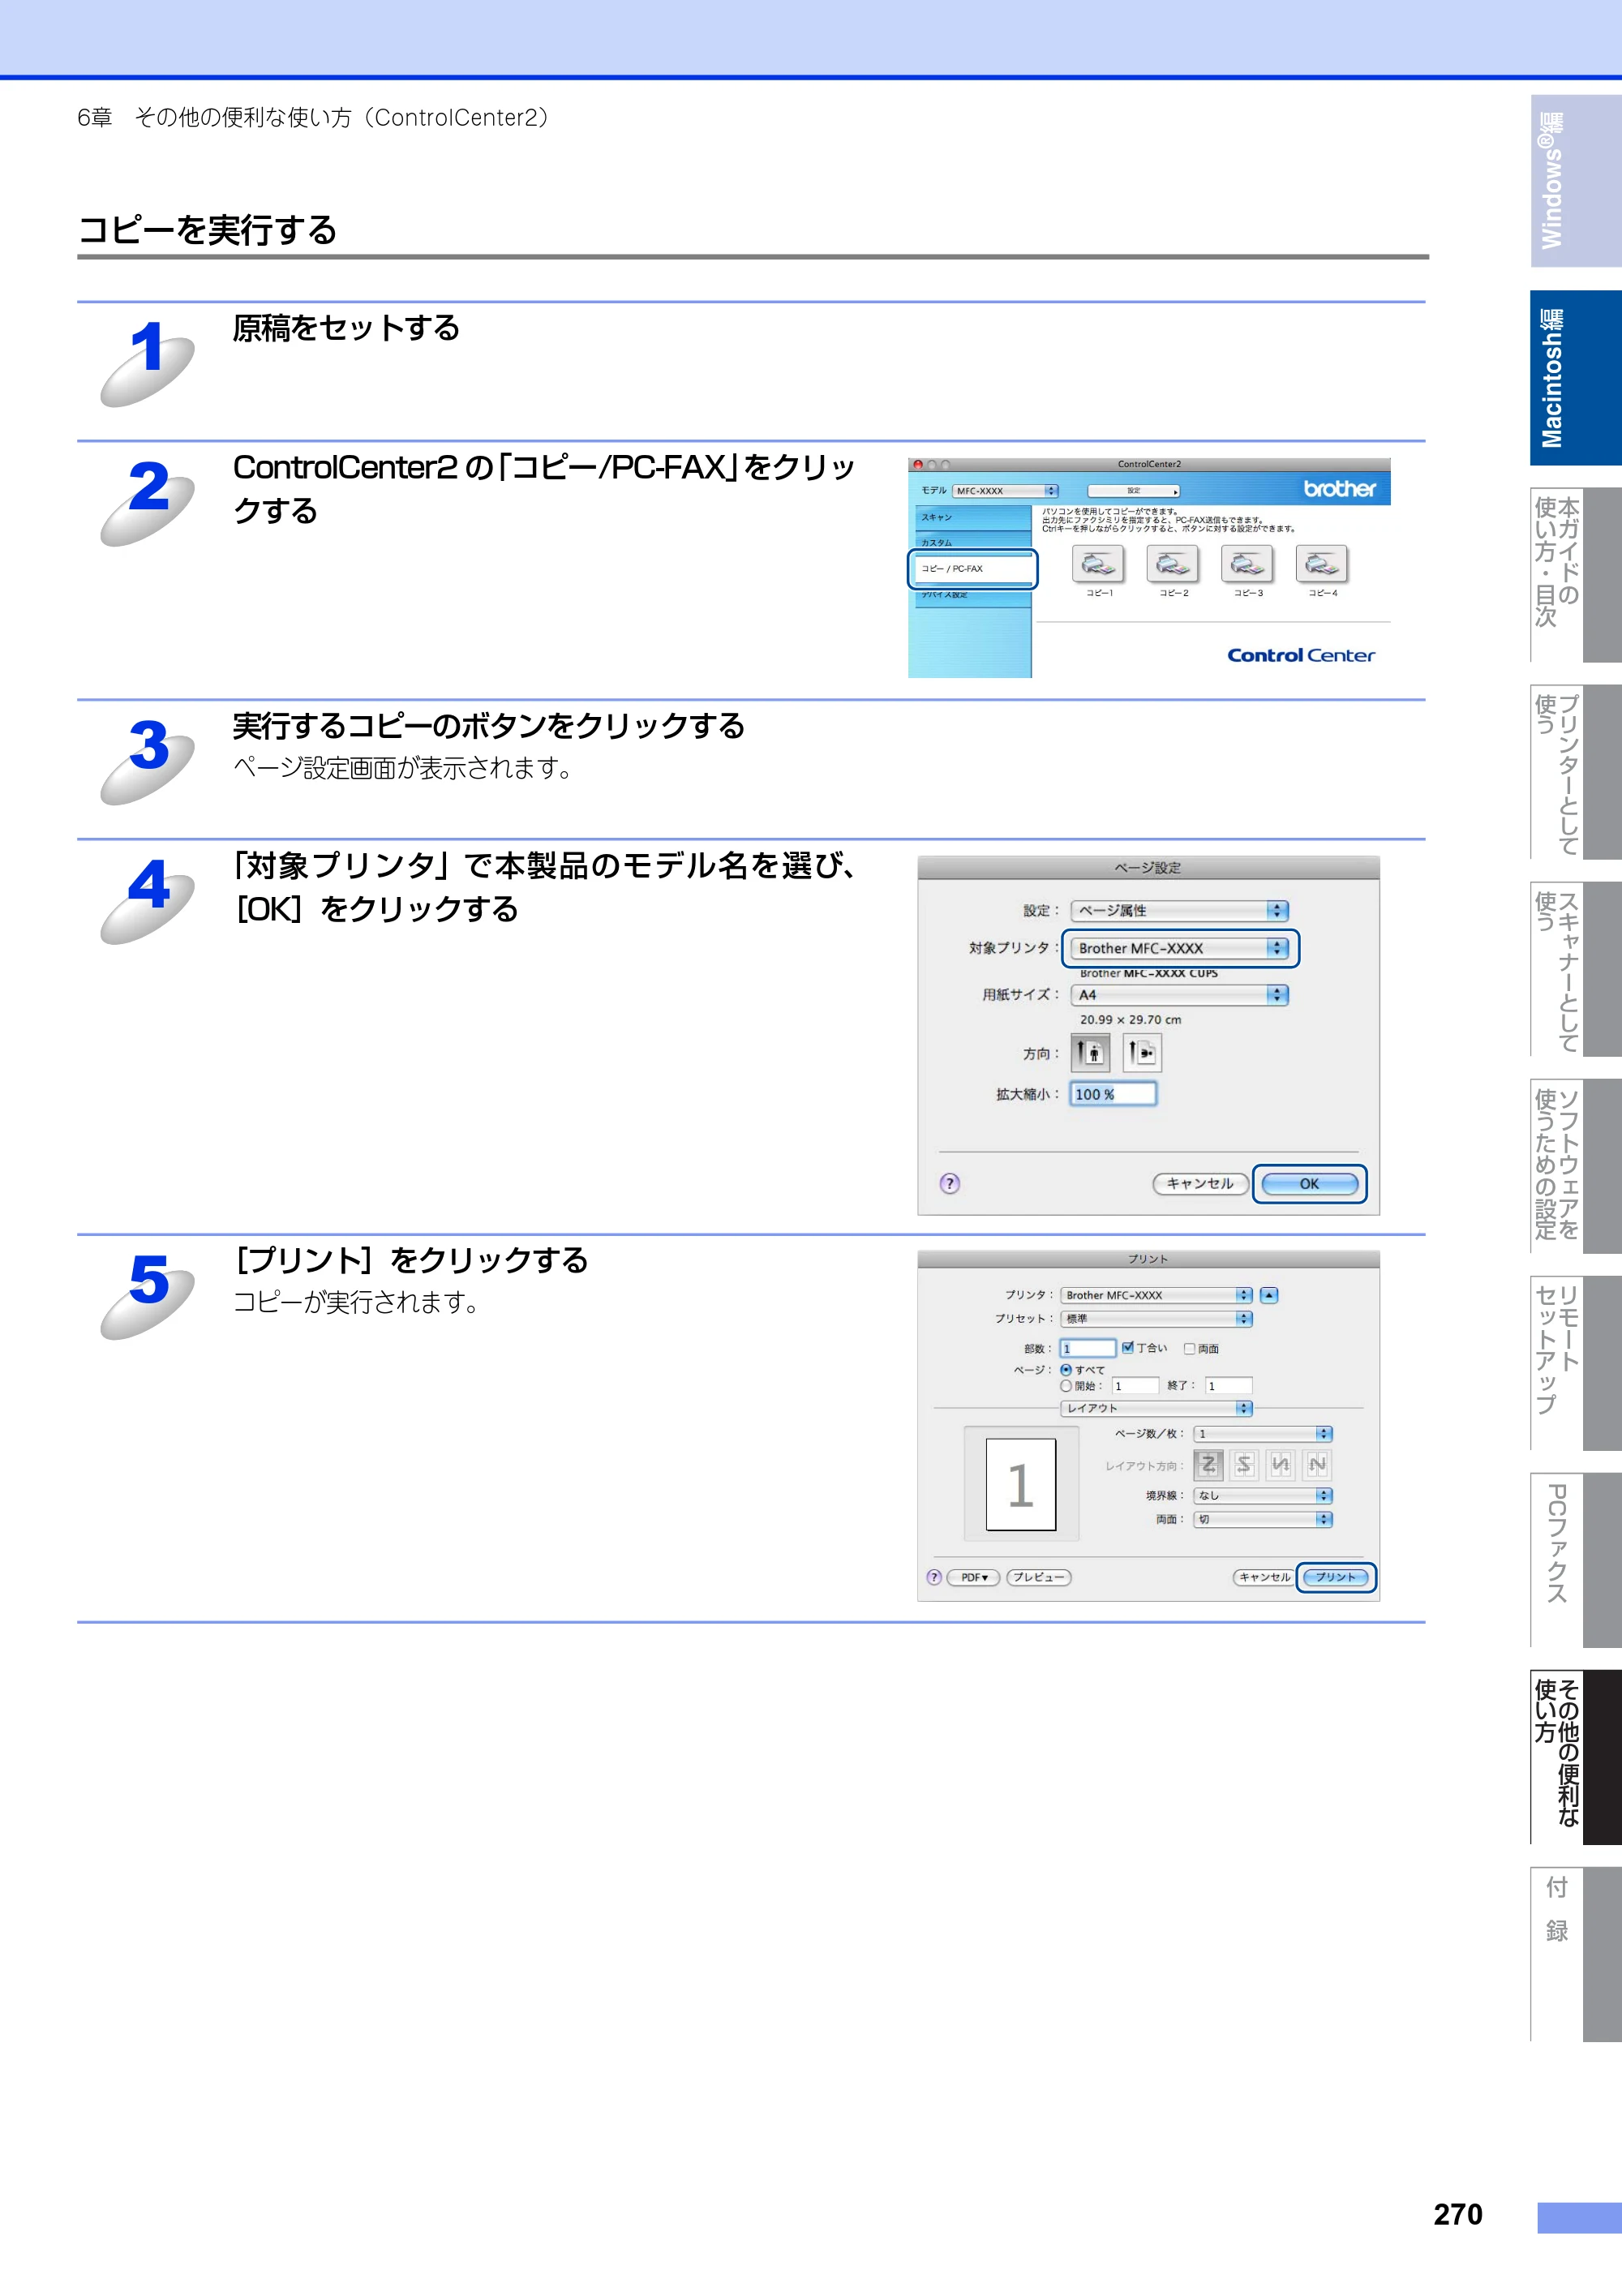Open the プリセット 標準 dropdown
The width and height of the screenshot is (1622, 2296).
pyautogui.click(x=1156, y=1319)
